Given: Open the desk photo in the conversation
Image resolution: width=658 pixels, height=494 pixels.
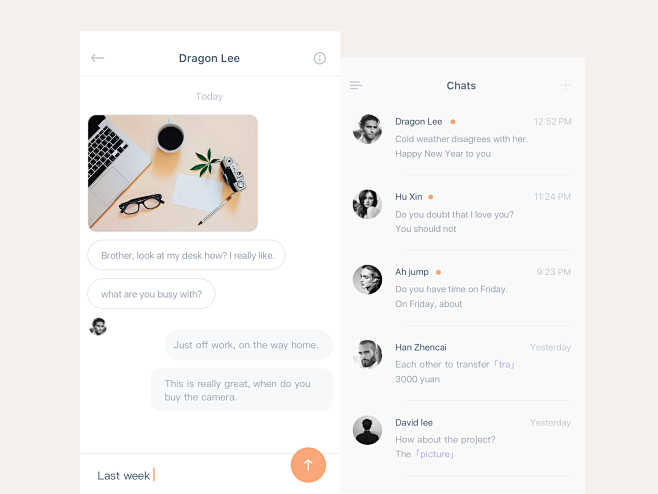Looking at the screenshot, I should coord(173,173).
